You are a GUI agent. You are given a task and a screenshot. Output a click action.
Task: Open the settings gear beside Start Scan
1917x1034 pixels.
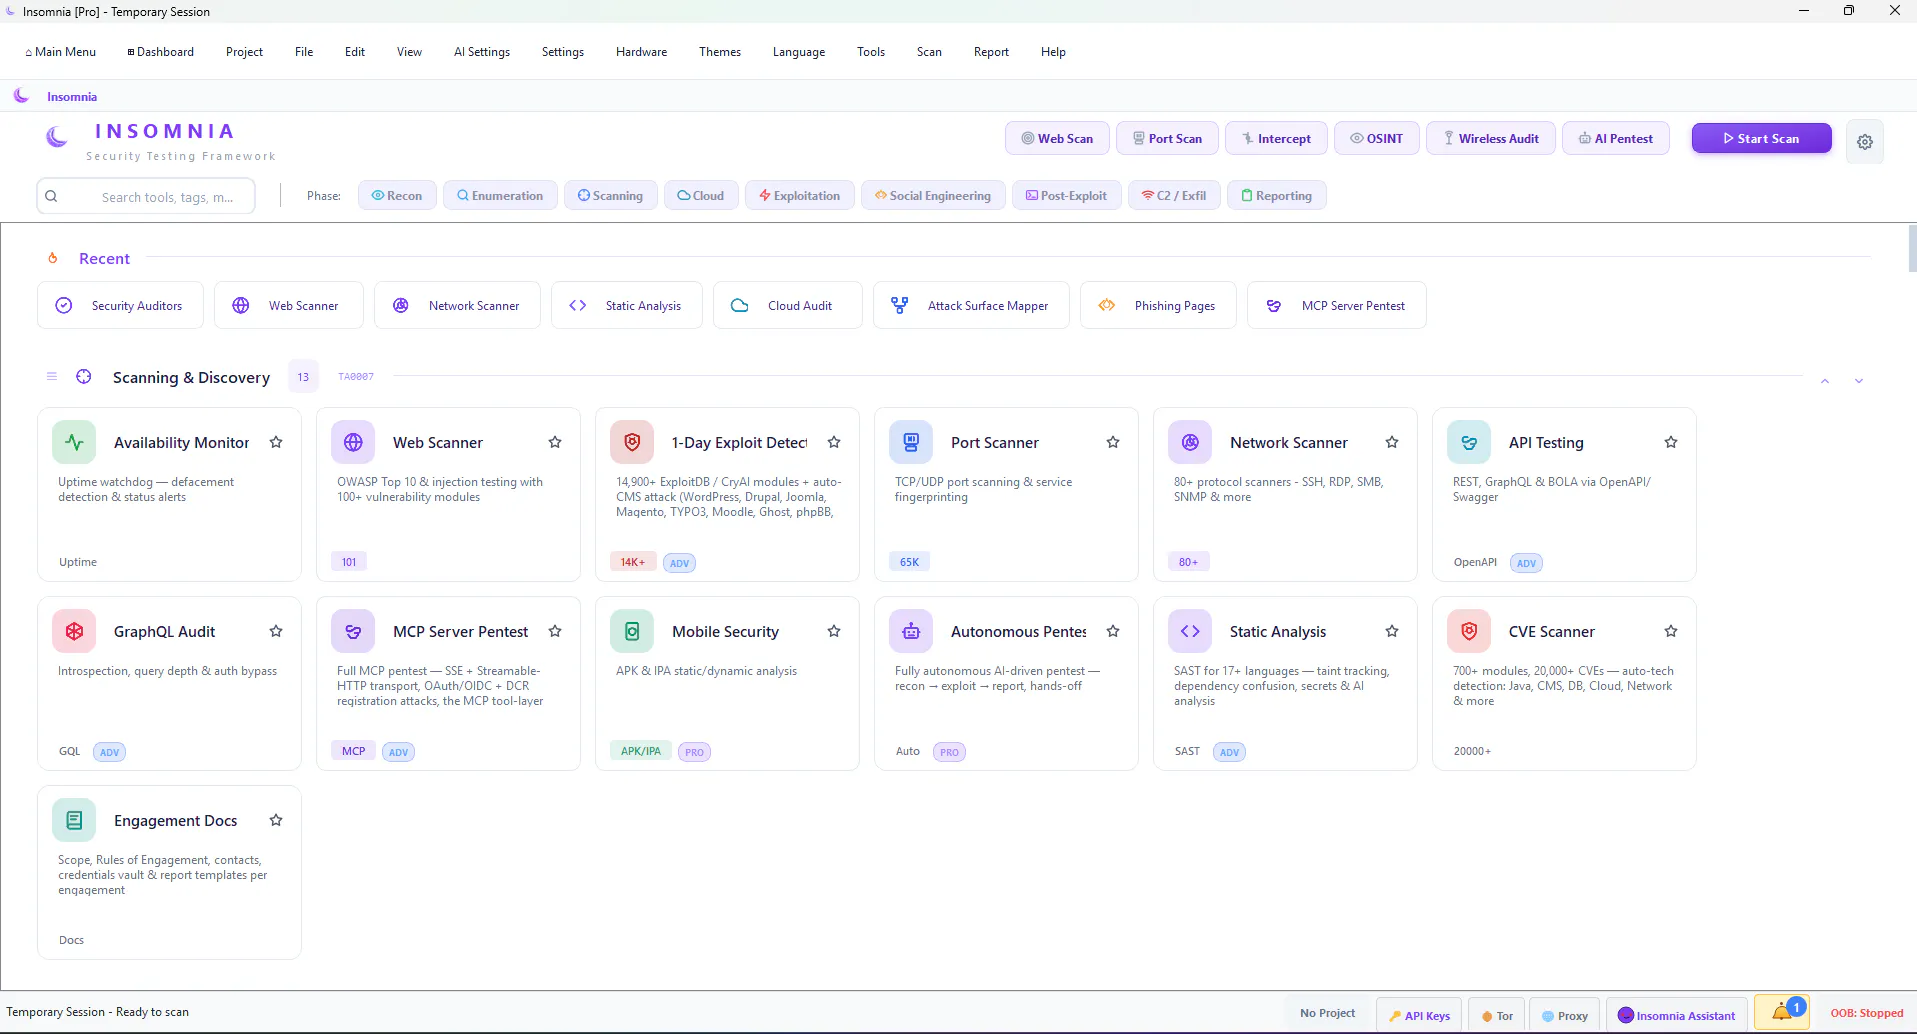point(1865,142)
